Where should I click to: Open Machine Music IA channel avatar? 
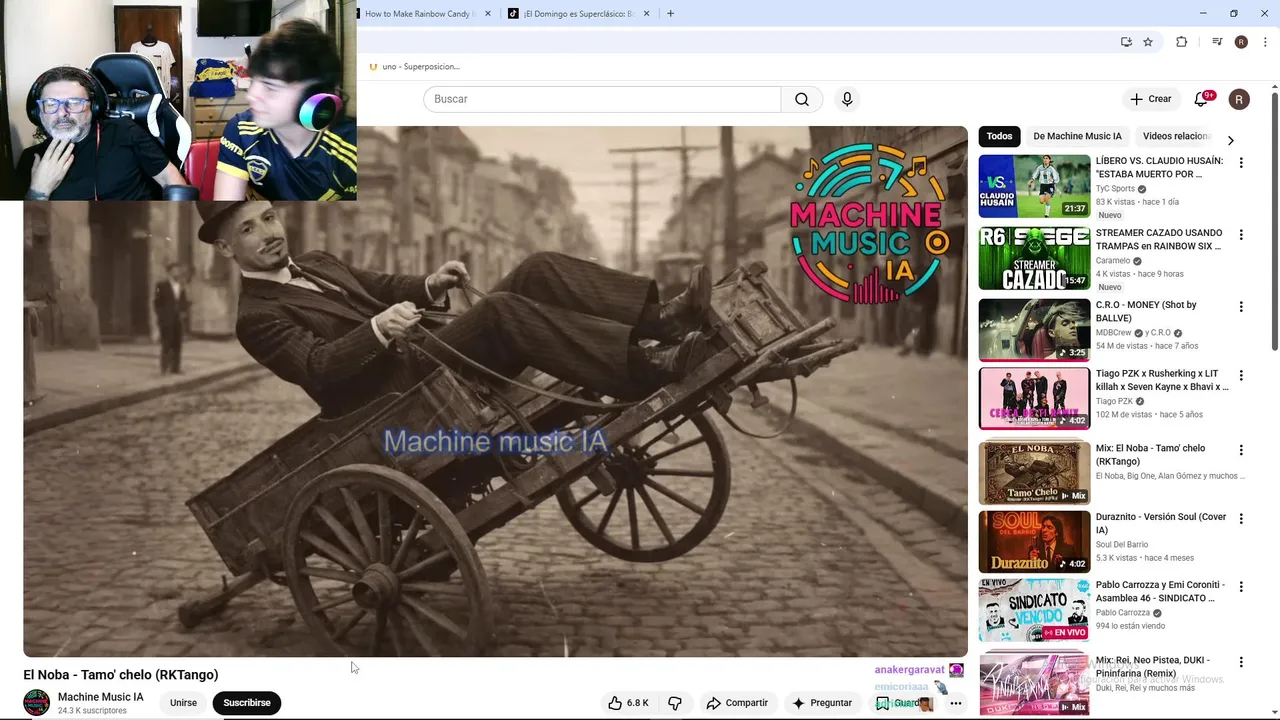[37, 703]
